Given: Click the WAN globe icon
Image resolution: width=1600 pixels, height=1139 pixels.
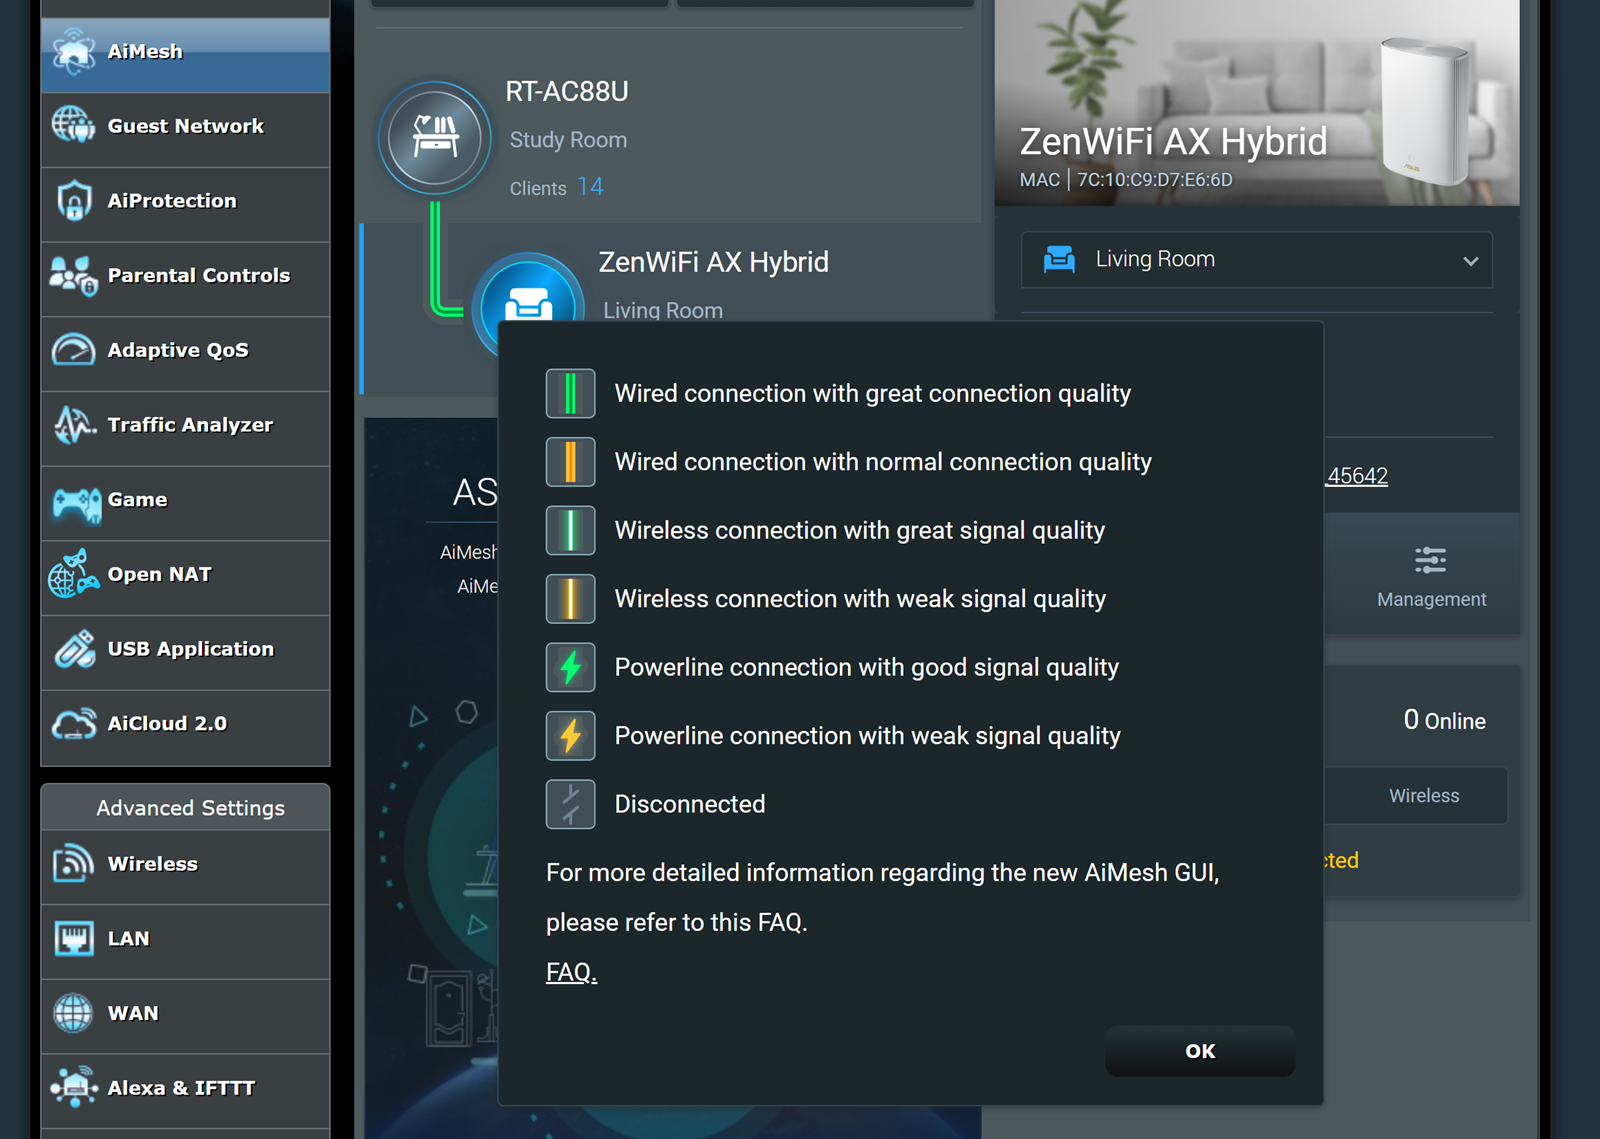Looking at the screenshot, I should (74, 1013).
